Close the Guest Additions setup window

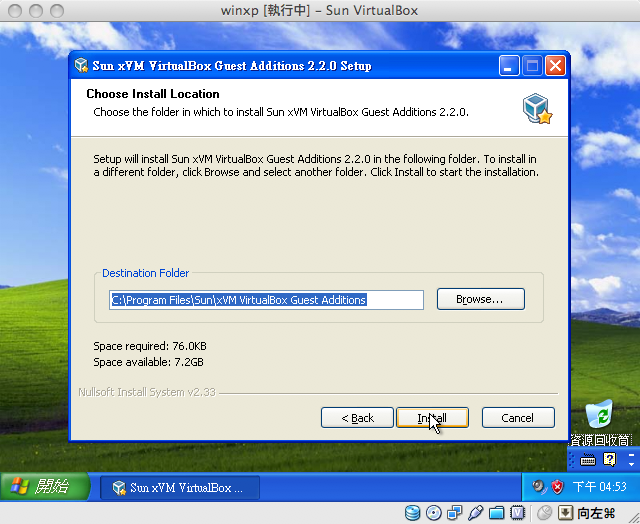[x=556, y=66]
